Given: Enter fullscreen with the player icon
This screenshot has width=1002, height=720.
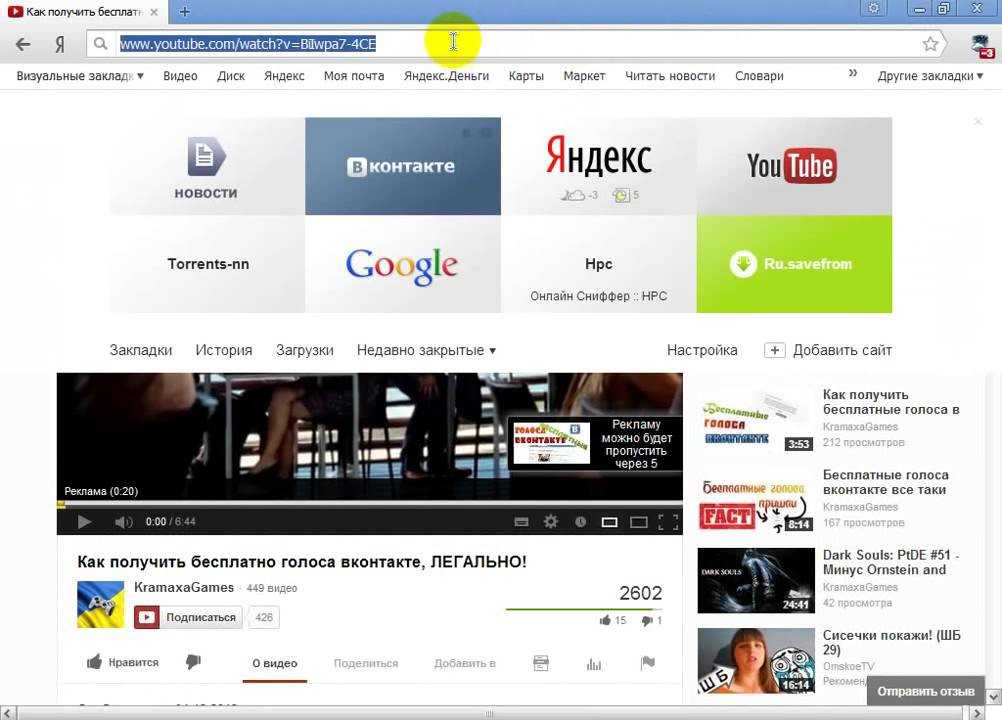Looking at the screenshot, I should click(x=668, y=522).
